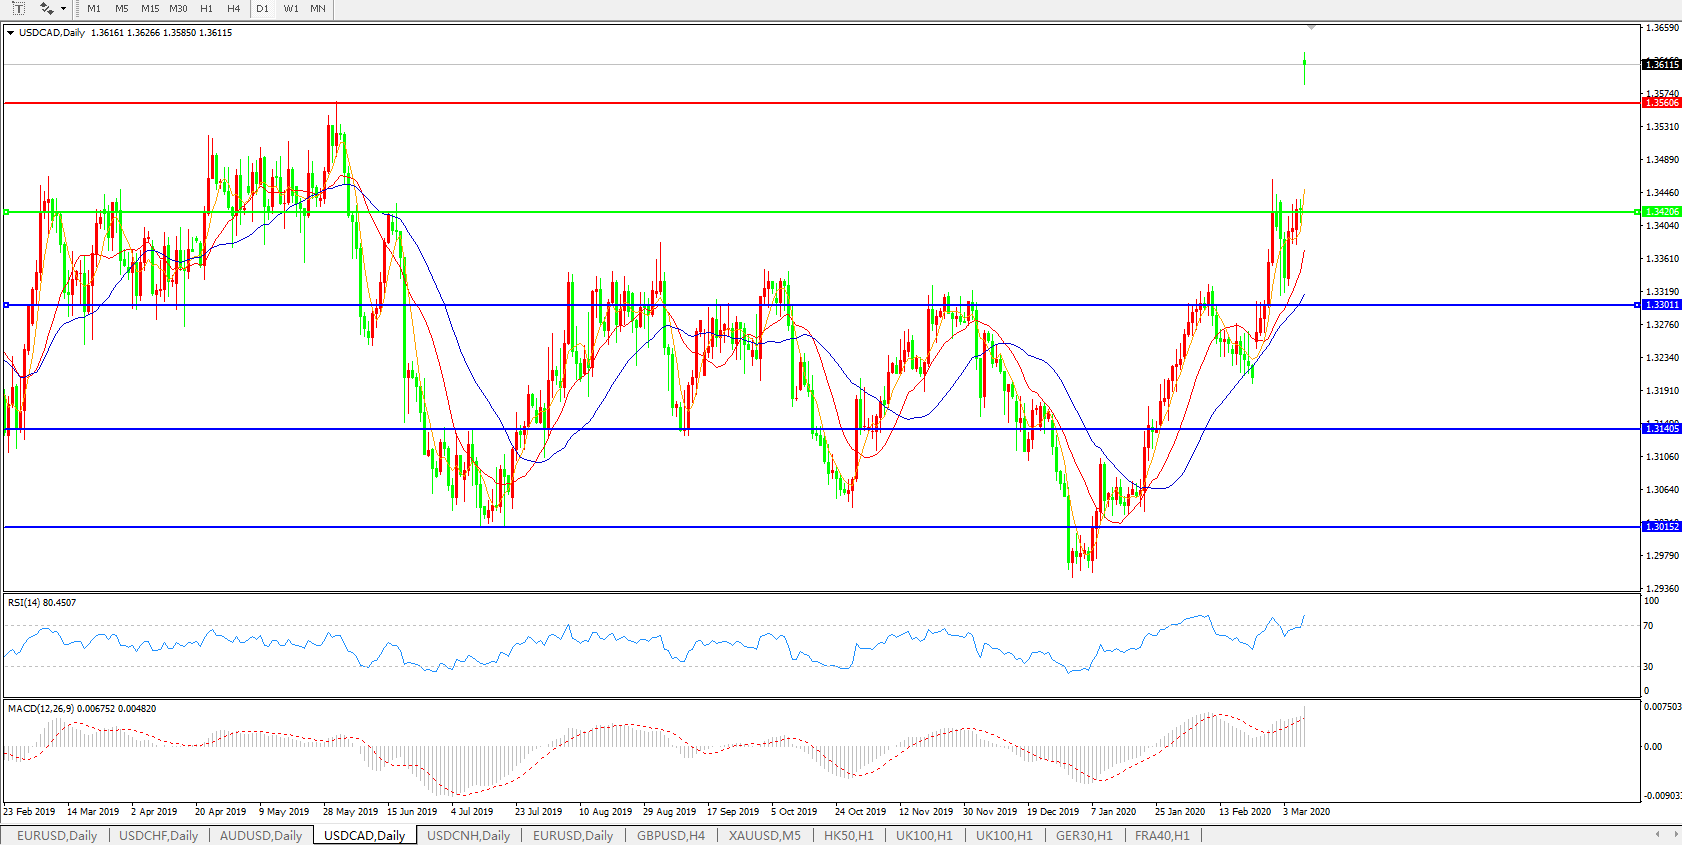Click the arrows objects tool icon
The height and width of the screenshot is (846, 1682).
(46, 9)
